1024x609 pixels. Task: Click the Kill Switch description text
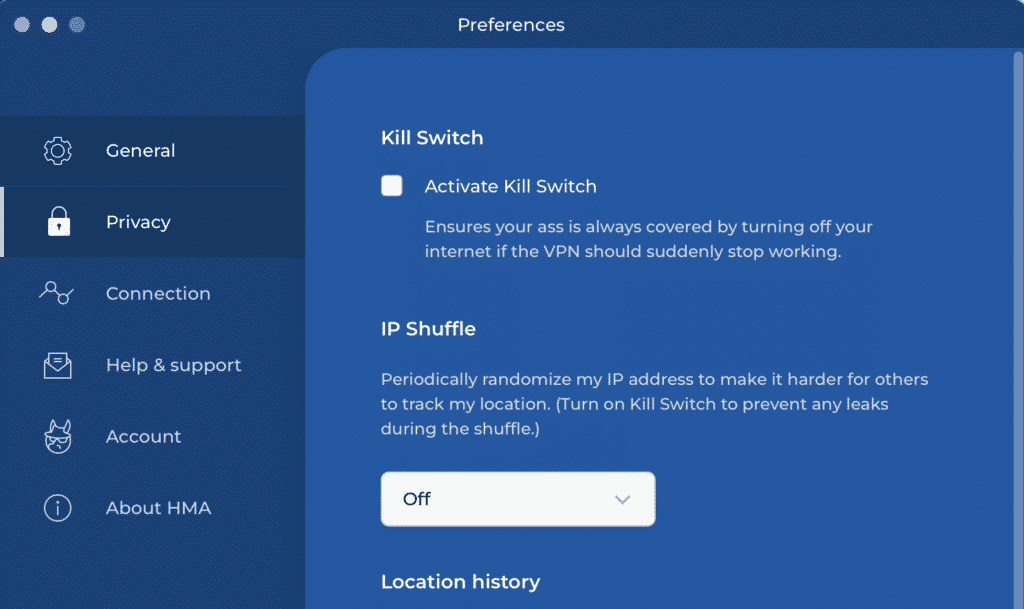pos(648,239)
